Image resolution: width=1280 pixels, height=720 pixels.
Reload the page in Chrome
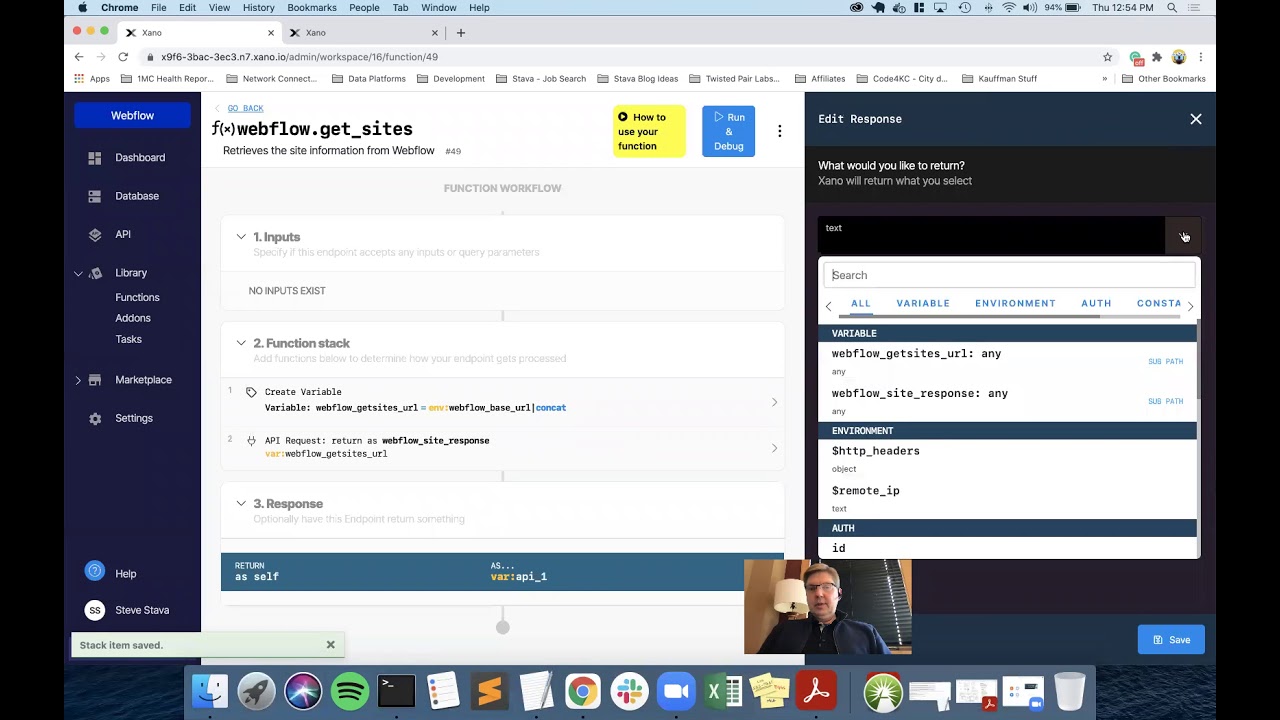(123, 57)
